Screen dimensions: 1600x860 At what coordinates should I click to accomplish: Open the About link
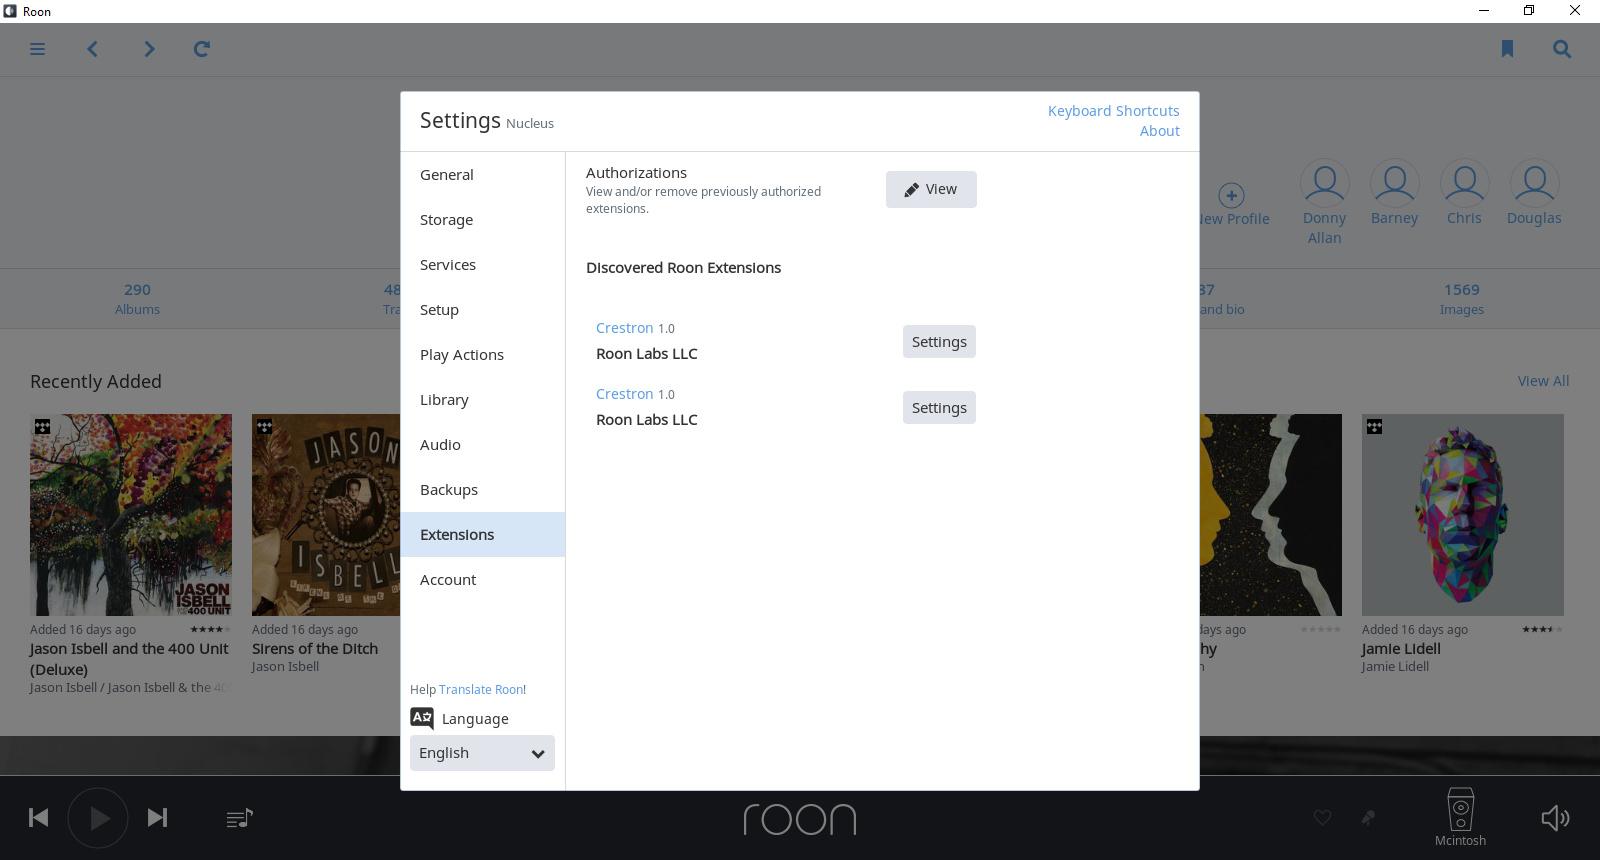point(1160,131)
